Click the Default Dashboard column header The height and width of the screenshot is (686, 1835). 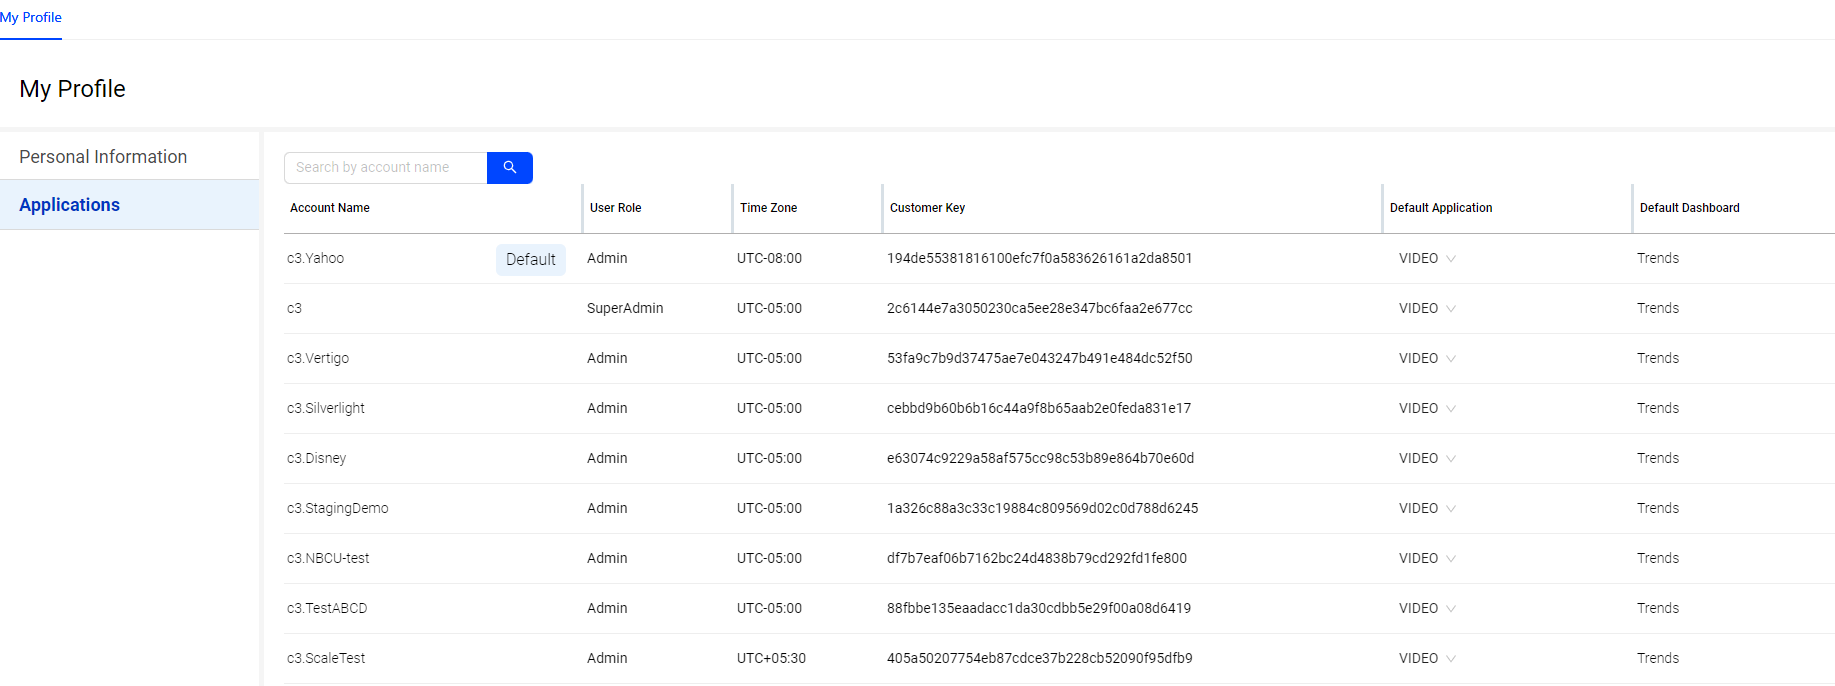1690,208
